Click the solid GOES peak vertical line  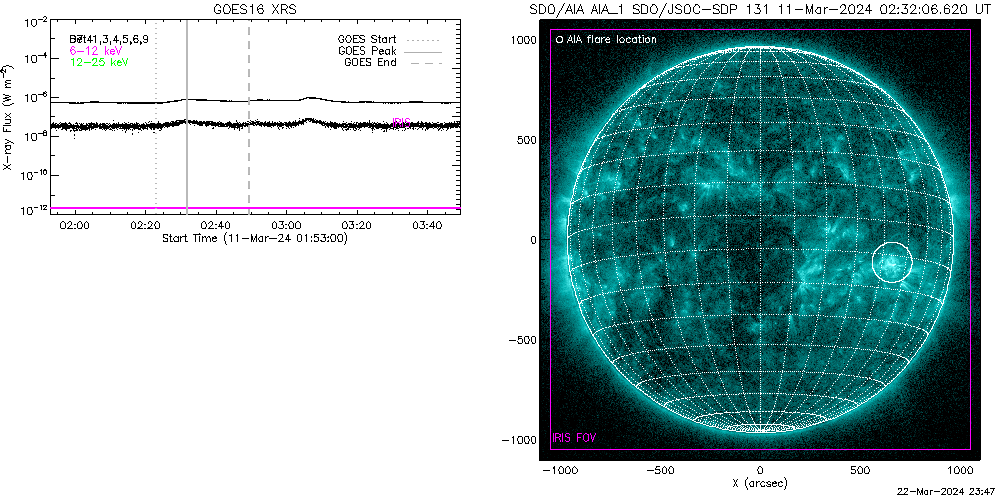pyautogui.click(x=186, y=118)
